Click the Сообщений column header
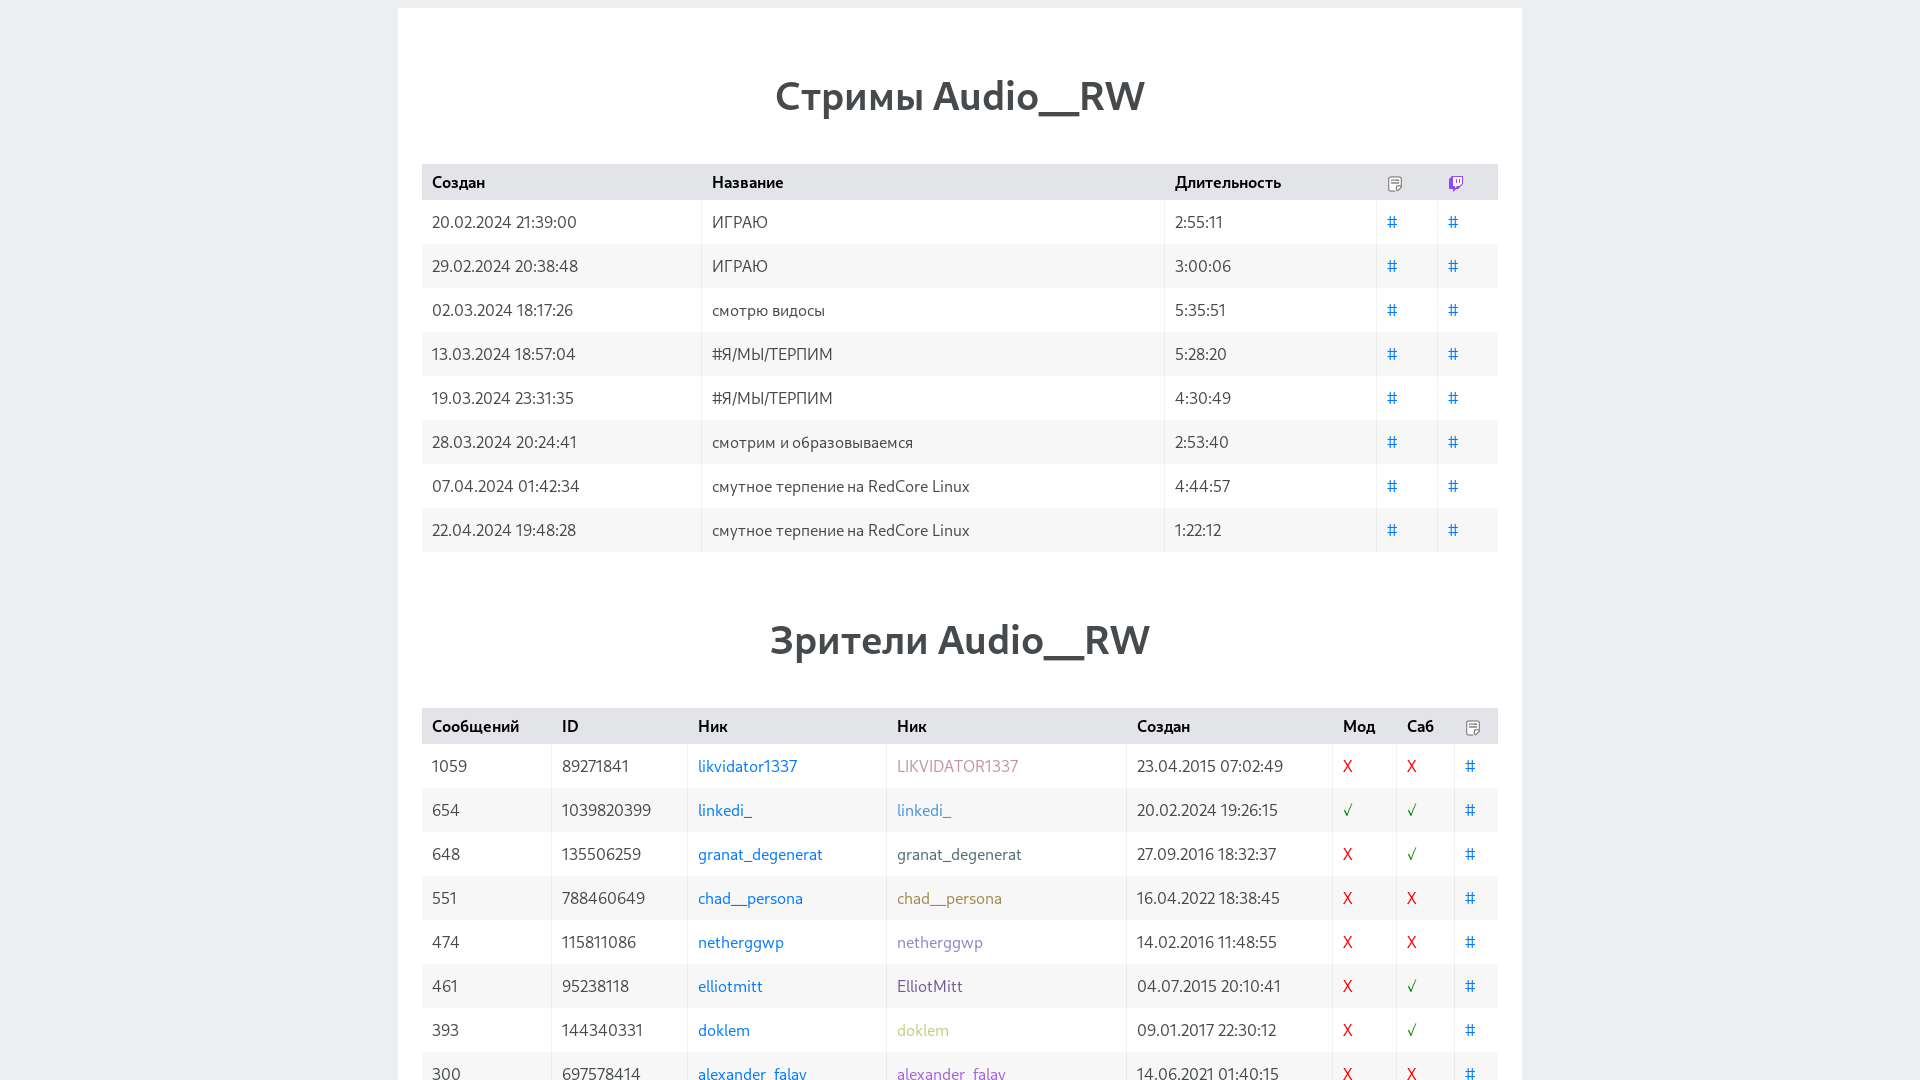The image size is (1920, 1080). click(x=475, y=726)
